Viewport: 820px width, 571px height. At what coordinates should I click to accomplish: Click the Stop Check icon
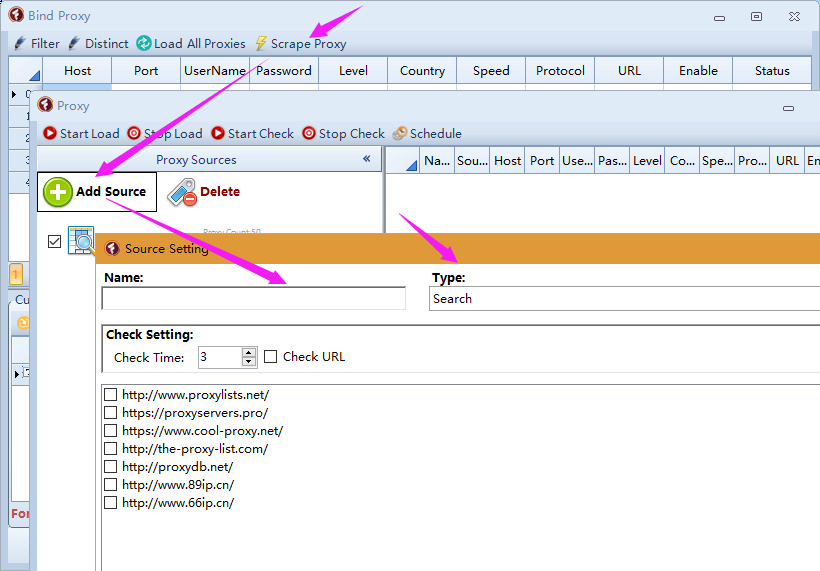(x=309, y=133)
